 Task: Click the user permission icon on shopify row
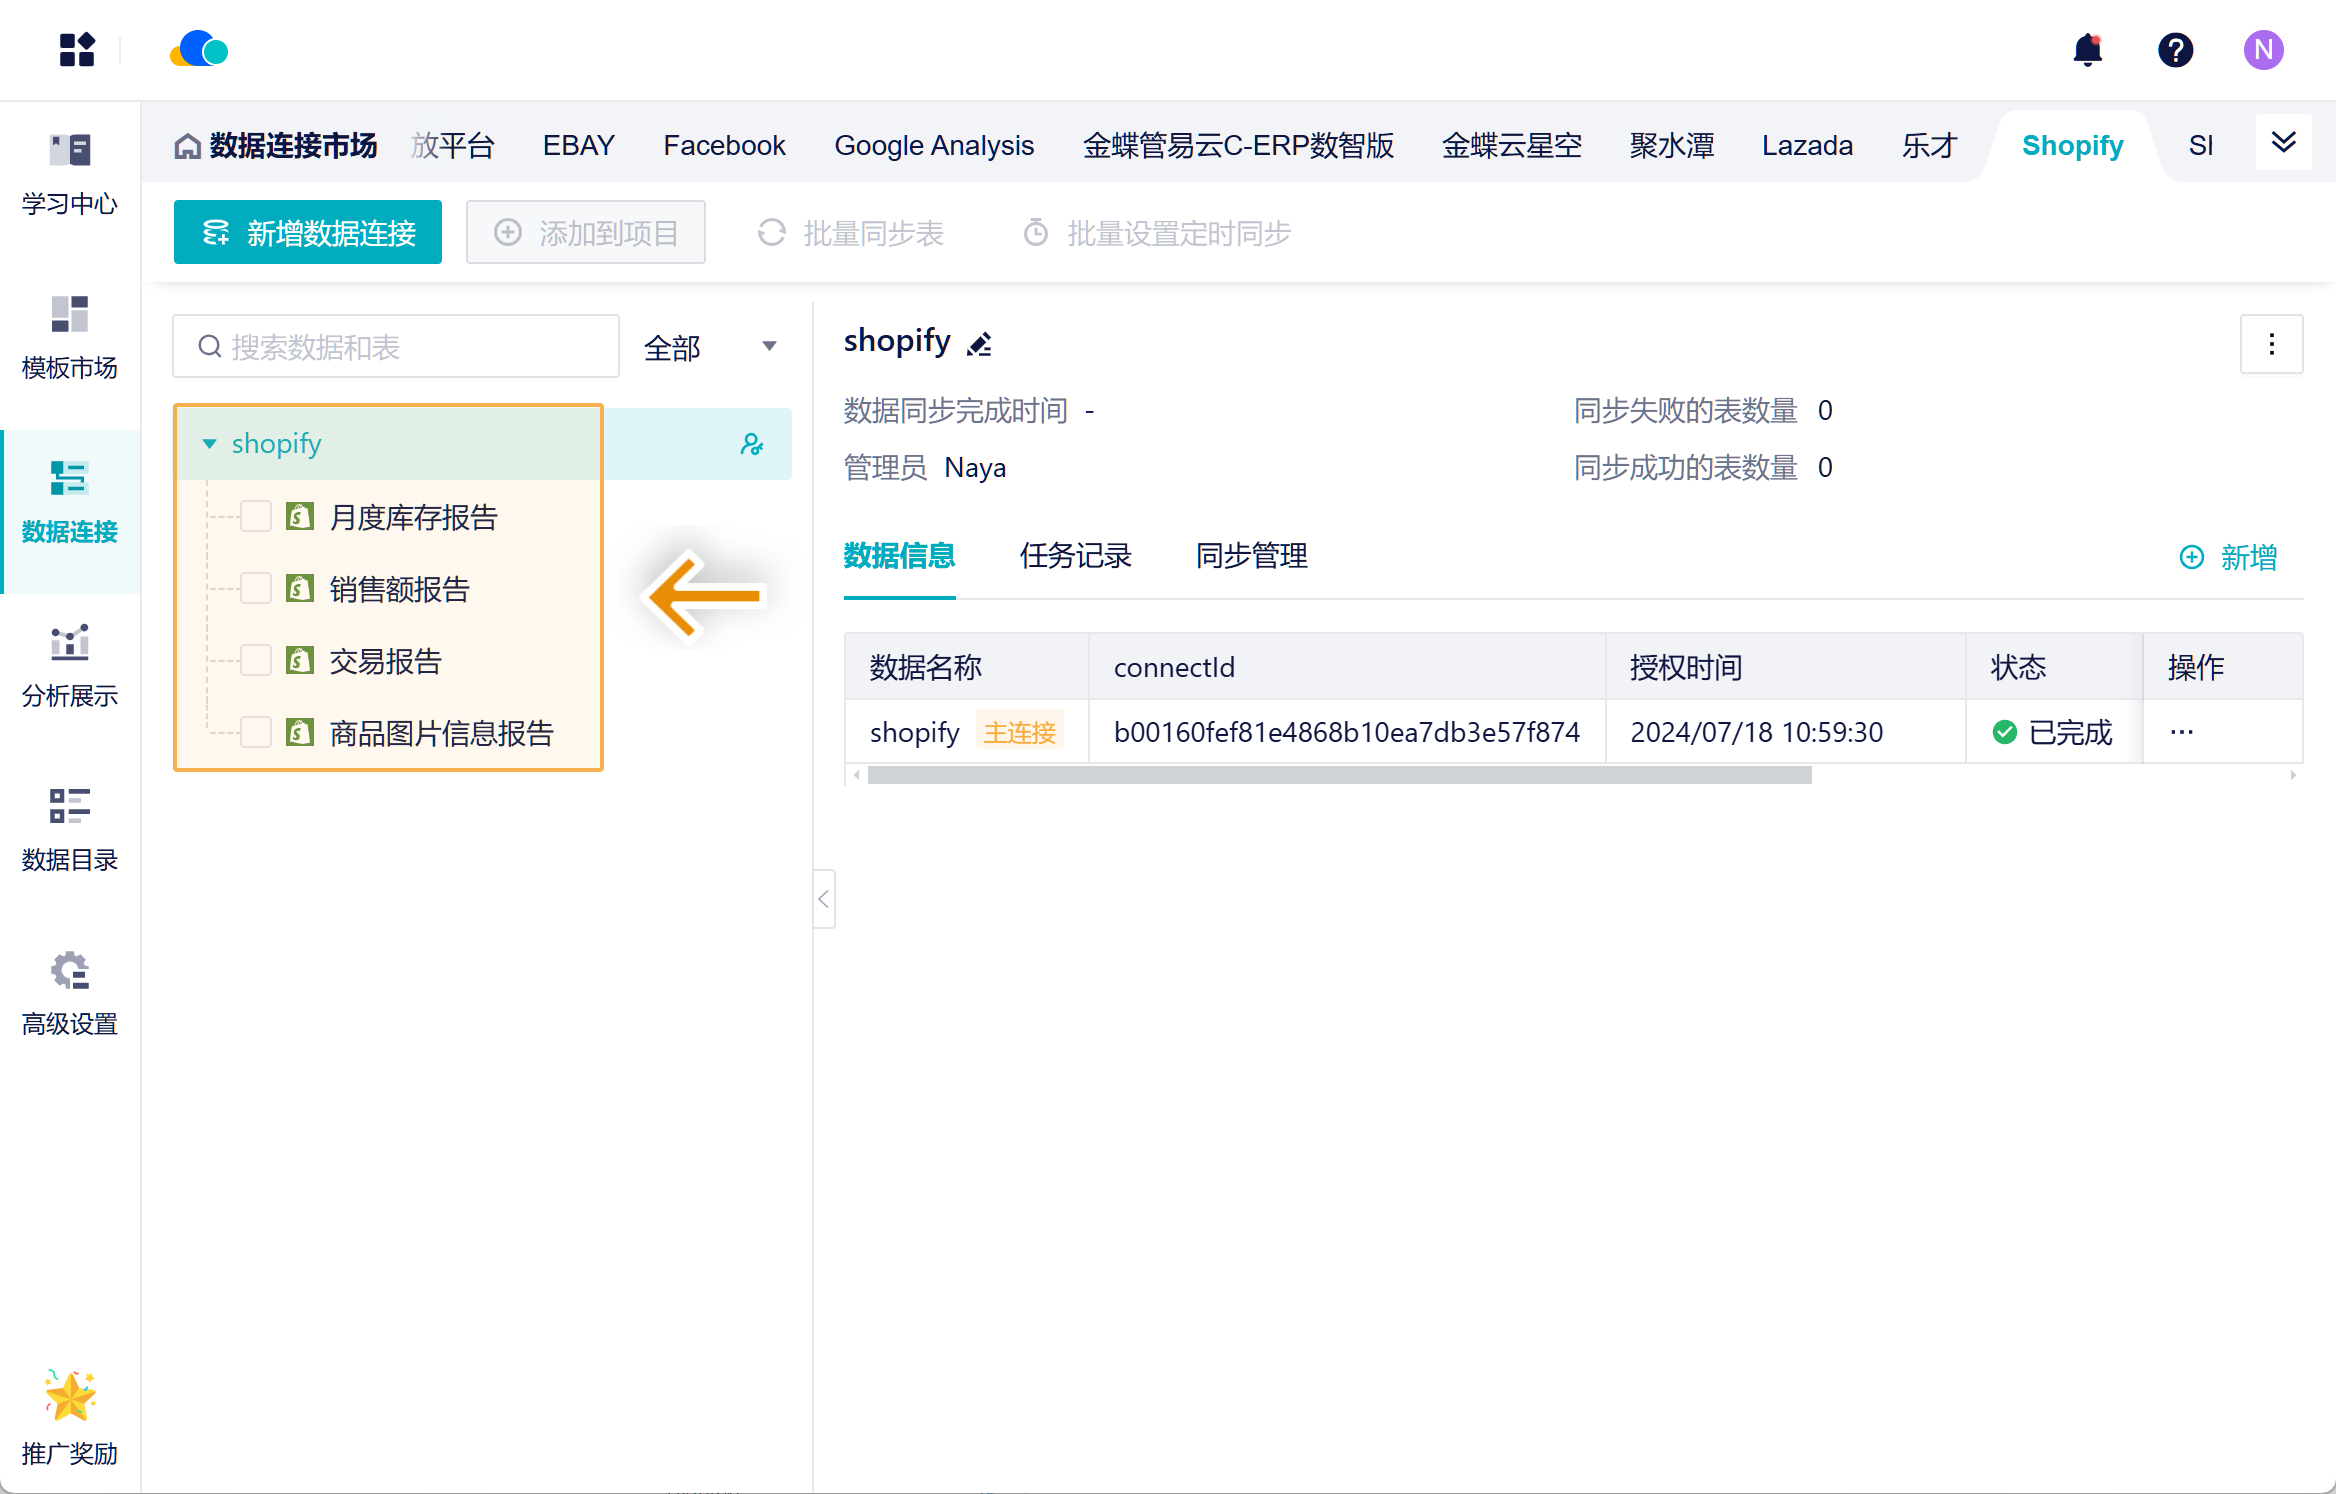coord(752,444)
